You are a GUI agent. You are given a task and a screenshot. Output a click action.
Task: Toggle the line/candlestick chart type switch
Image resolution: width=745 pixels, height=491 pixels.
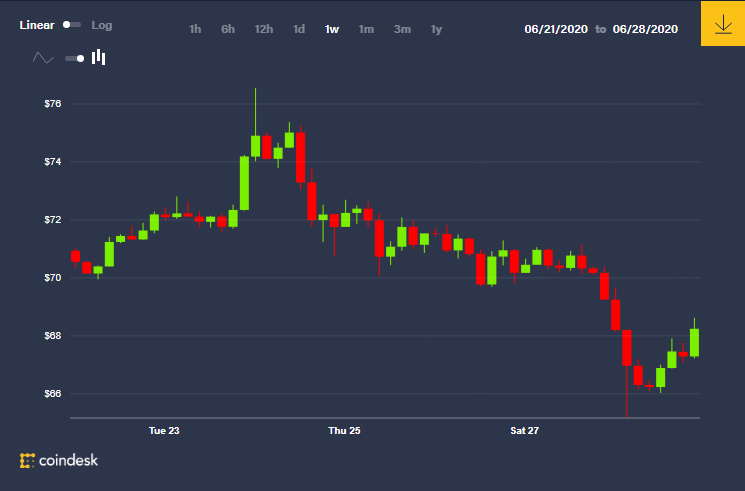75,58
